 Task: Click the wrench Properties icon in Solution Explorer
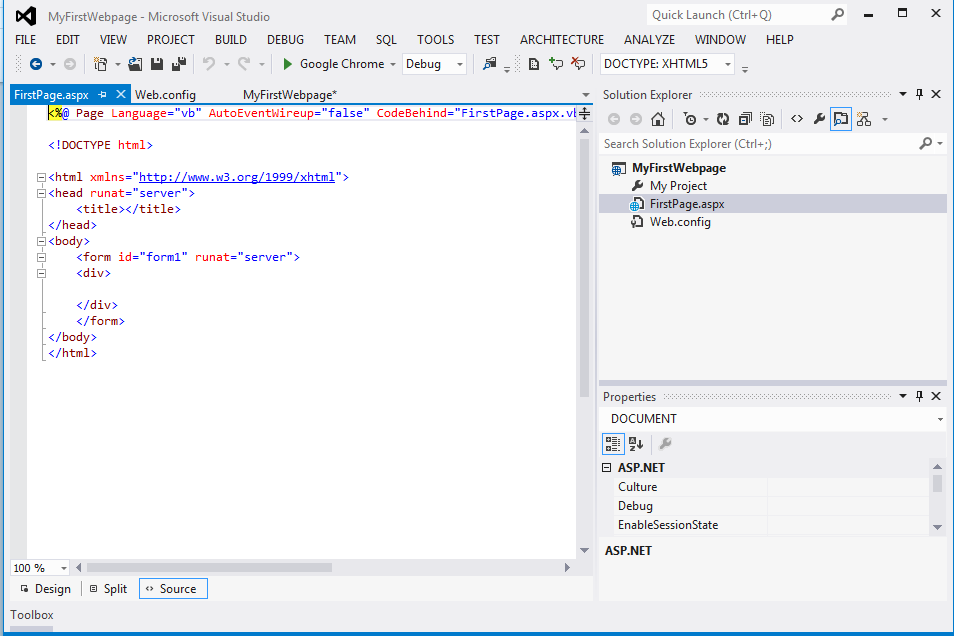(819, 119)
